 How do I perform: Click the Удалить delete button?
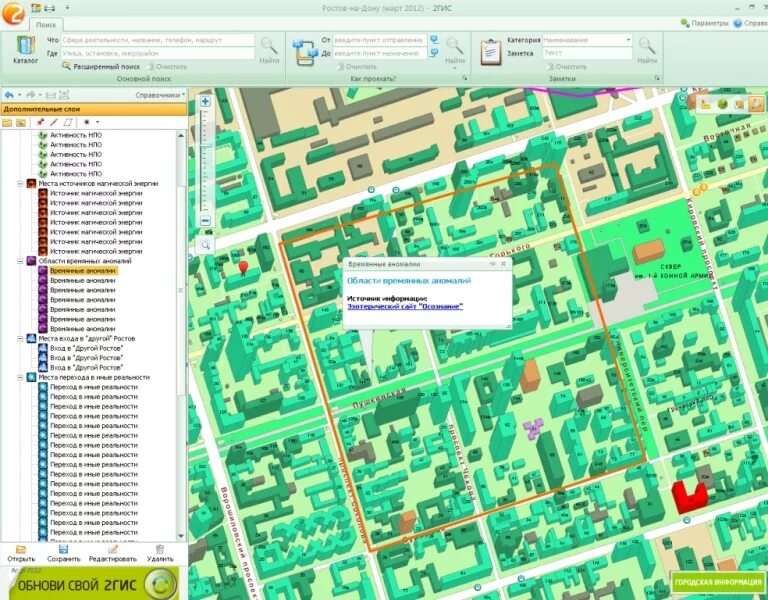160,553
